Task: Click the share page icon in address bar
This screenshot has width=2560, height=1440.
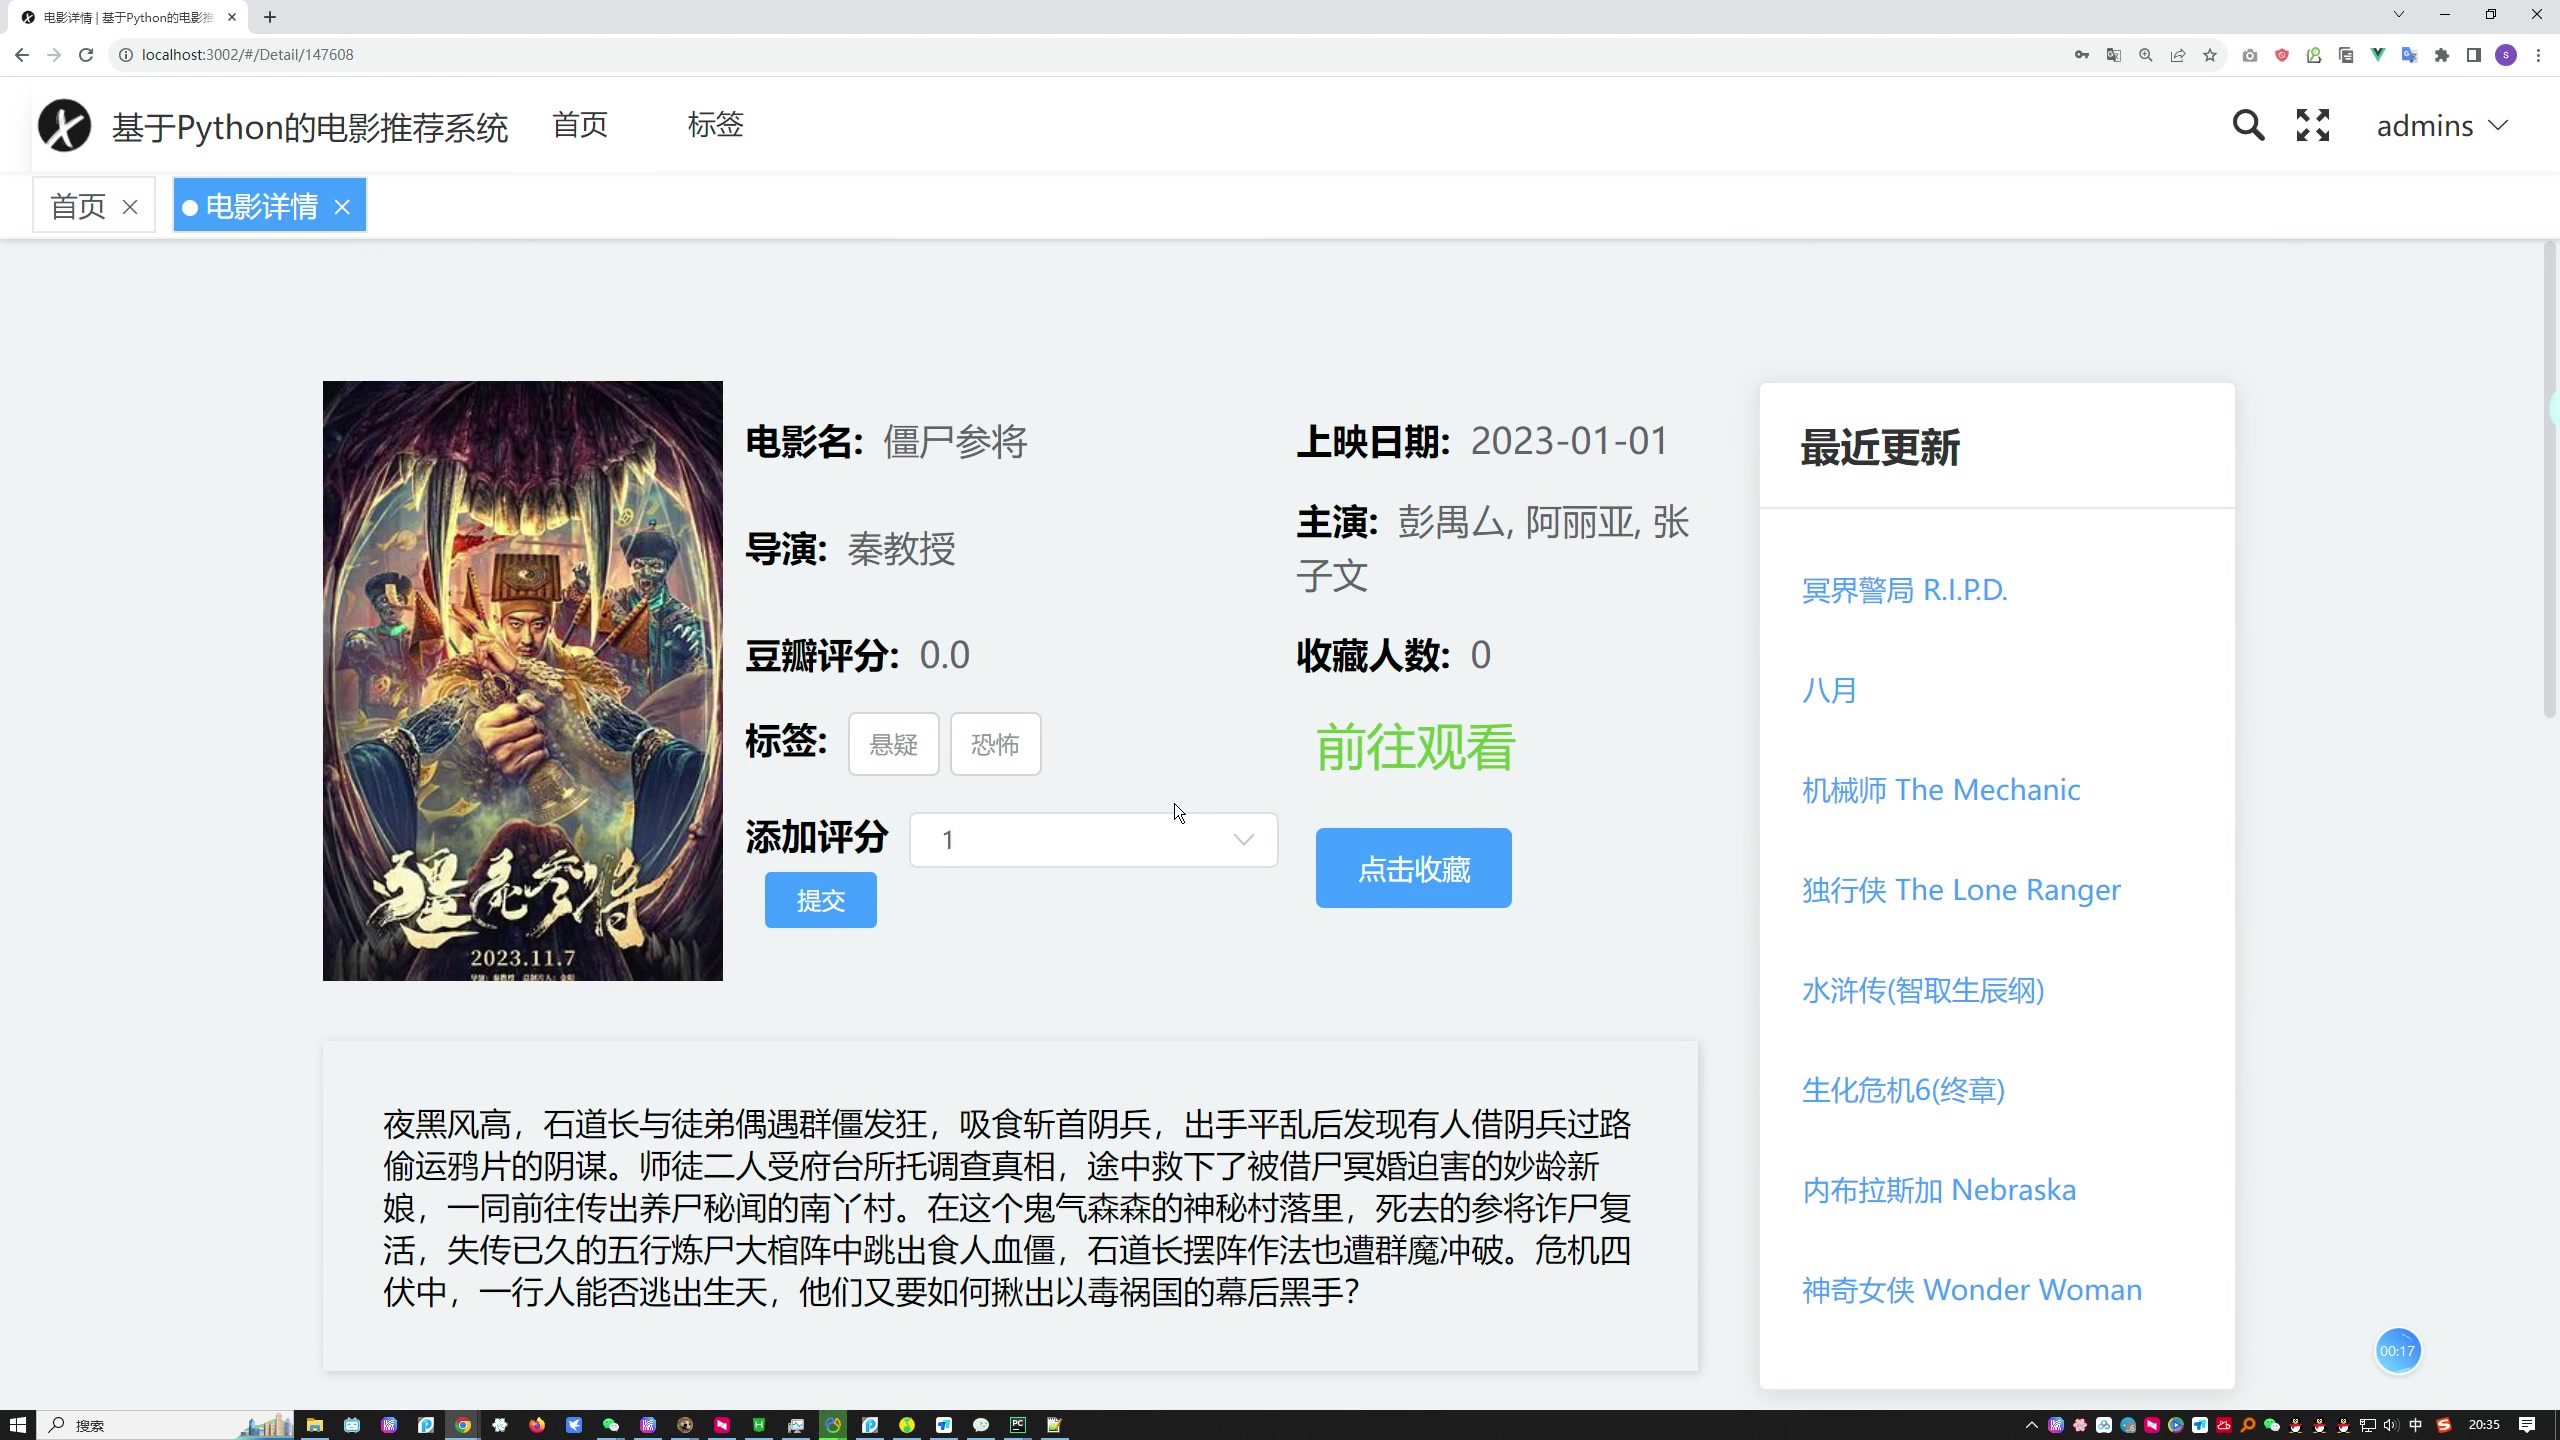Action: click(2178, 55)
